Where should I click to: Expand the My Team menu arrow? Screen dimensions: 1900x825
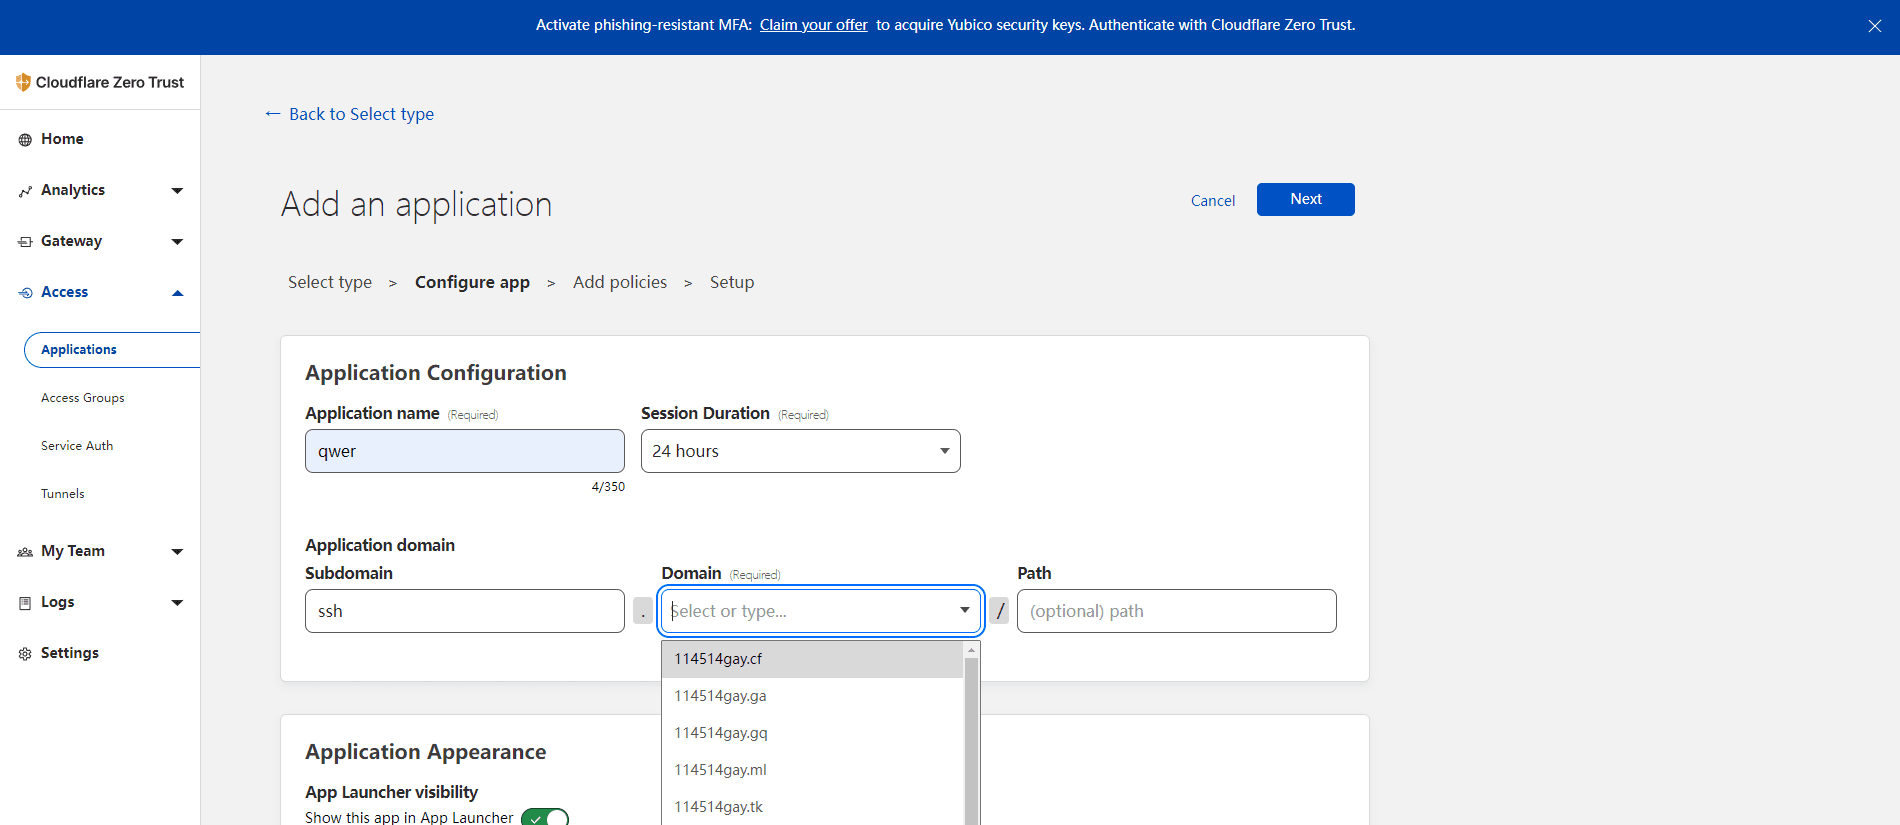177,552
